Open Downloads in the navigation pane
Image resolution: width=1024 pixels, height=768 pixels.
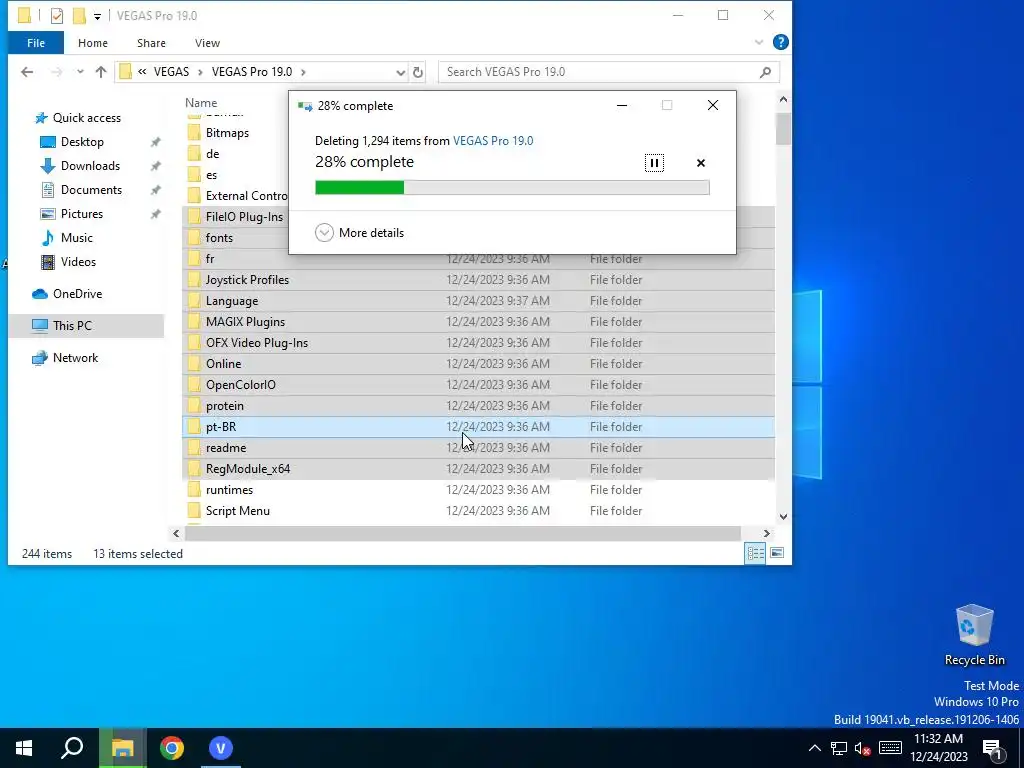[x=90, y=166]
